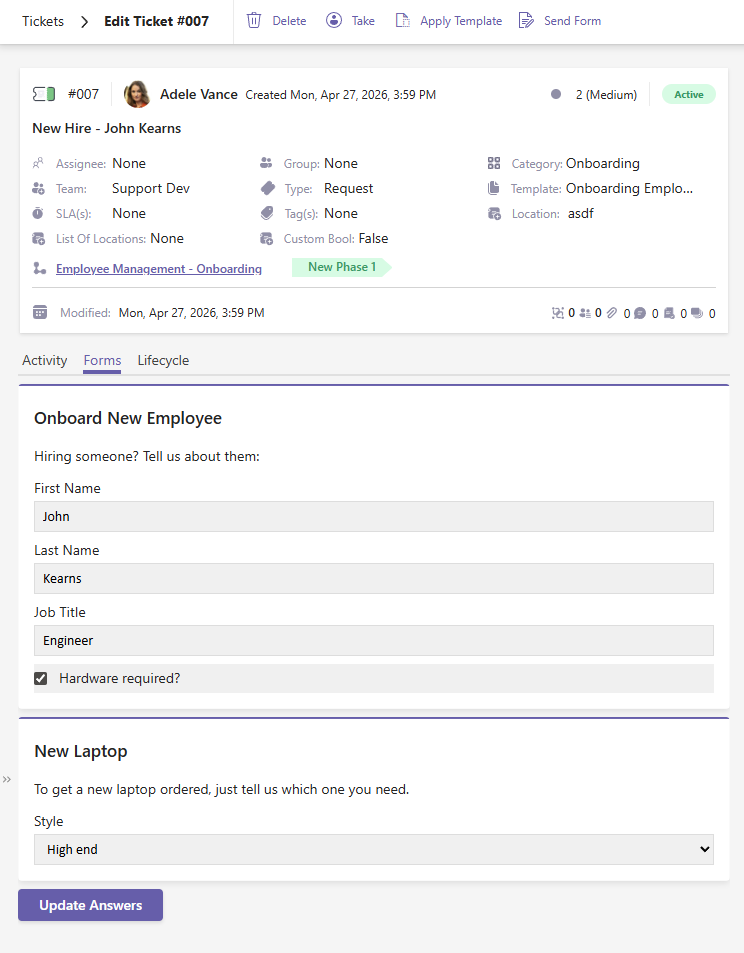This screenshot has height=953, width=744.
Task: Switch to the Activity tab
Action: coord(44,360)
